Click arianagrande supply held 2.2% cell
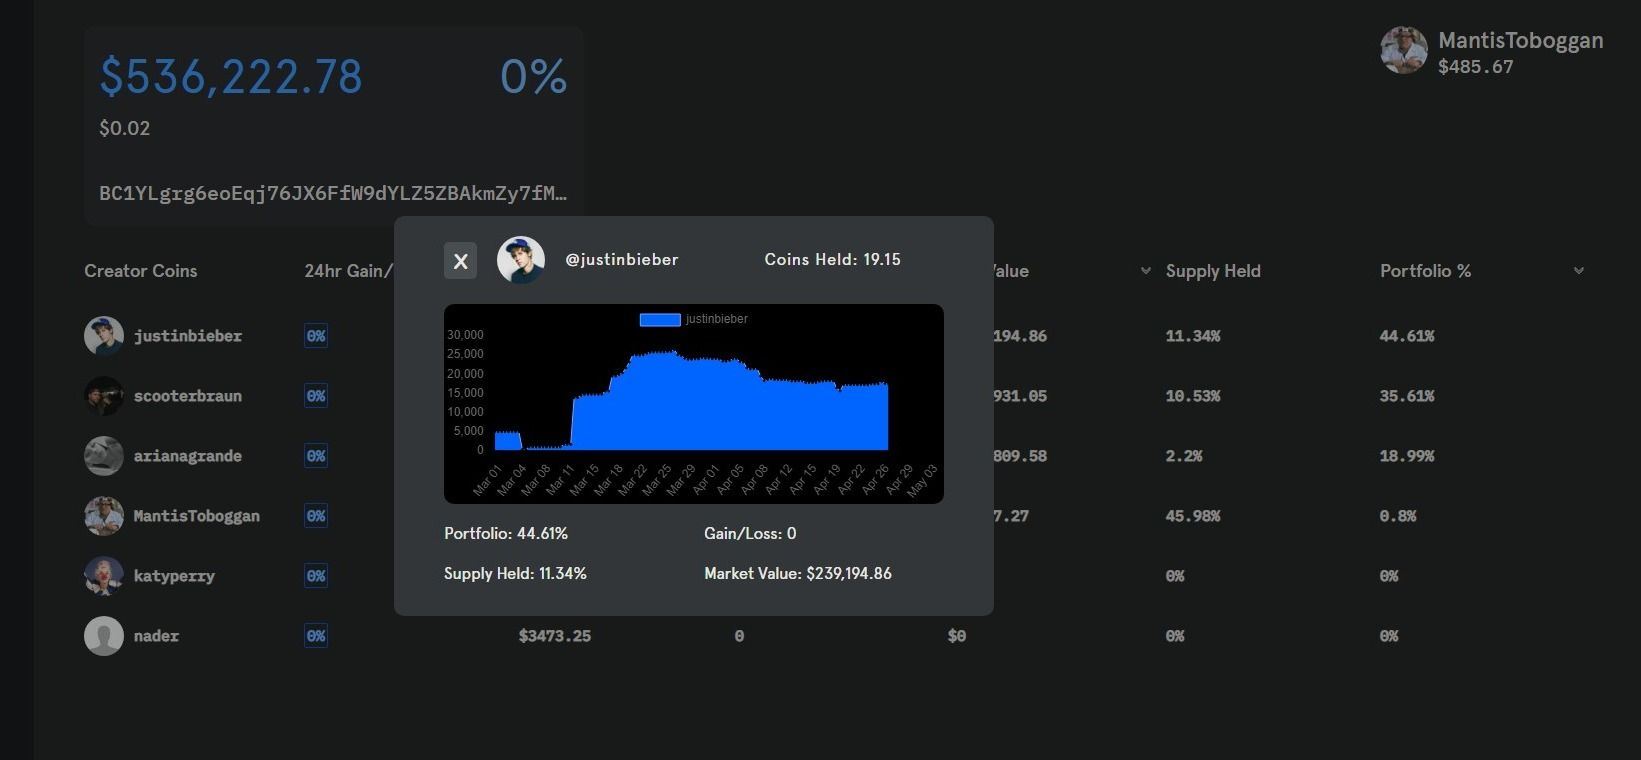 pos(1184,456)
